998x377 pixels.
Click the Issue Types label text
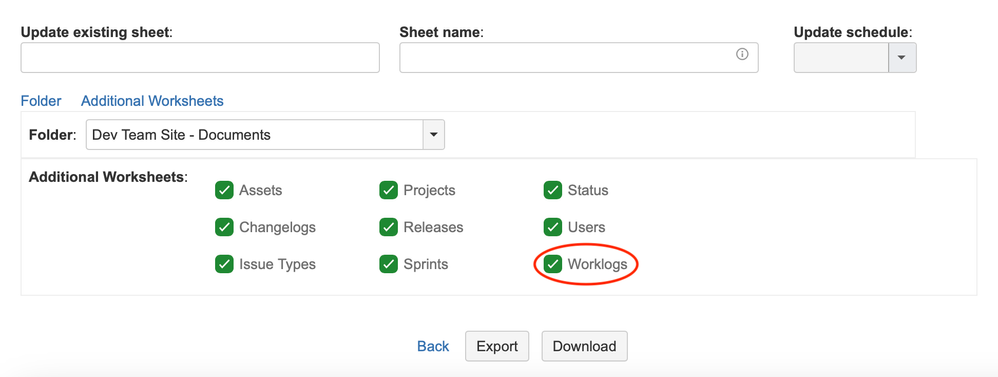pyautogui.click(x=278, y=264)
